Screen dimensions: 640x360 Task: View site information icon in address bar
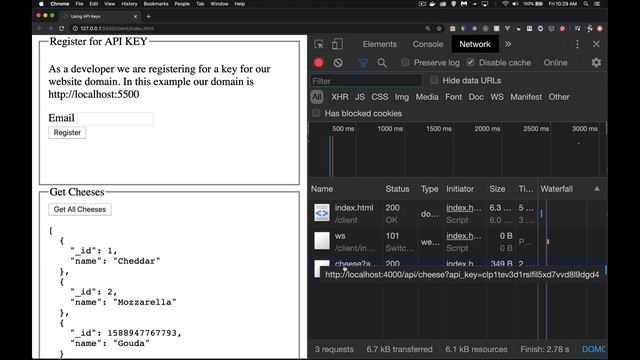[x=75, y=29]
